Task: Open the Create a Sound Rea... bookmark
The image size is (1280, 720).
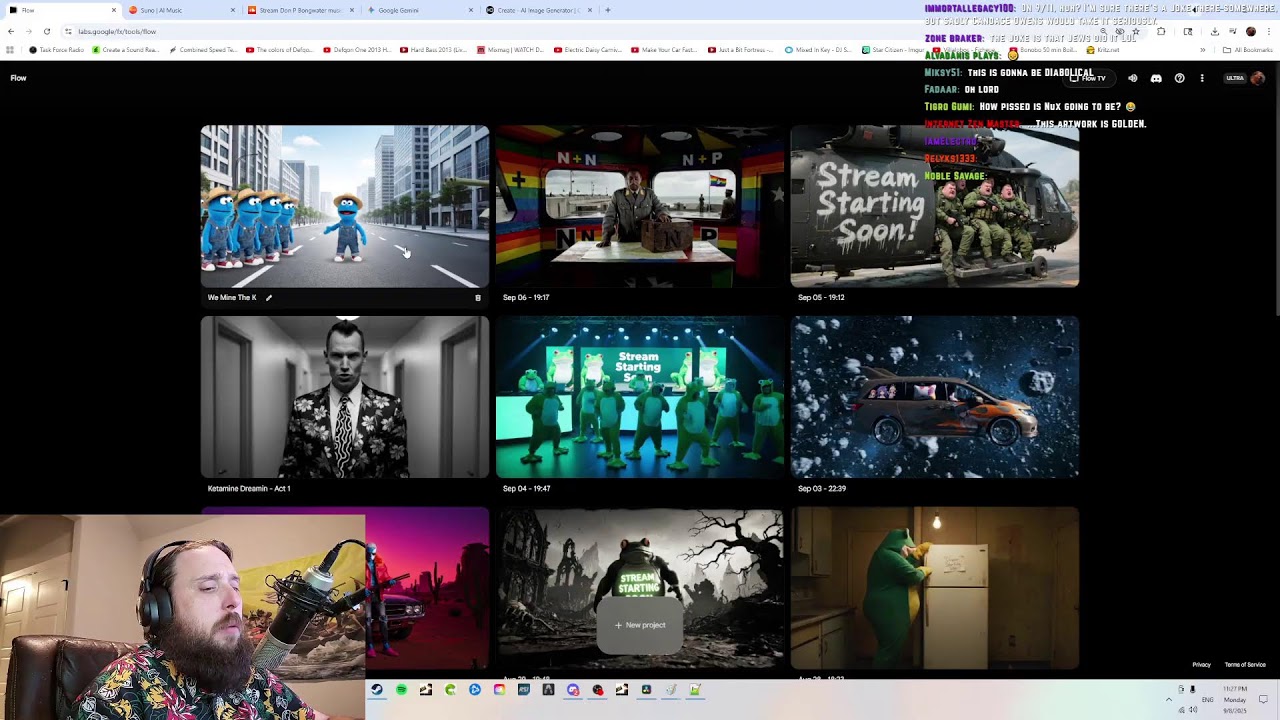Action: coord(126,50)
